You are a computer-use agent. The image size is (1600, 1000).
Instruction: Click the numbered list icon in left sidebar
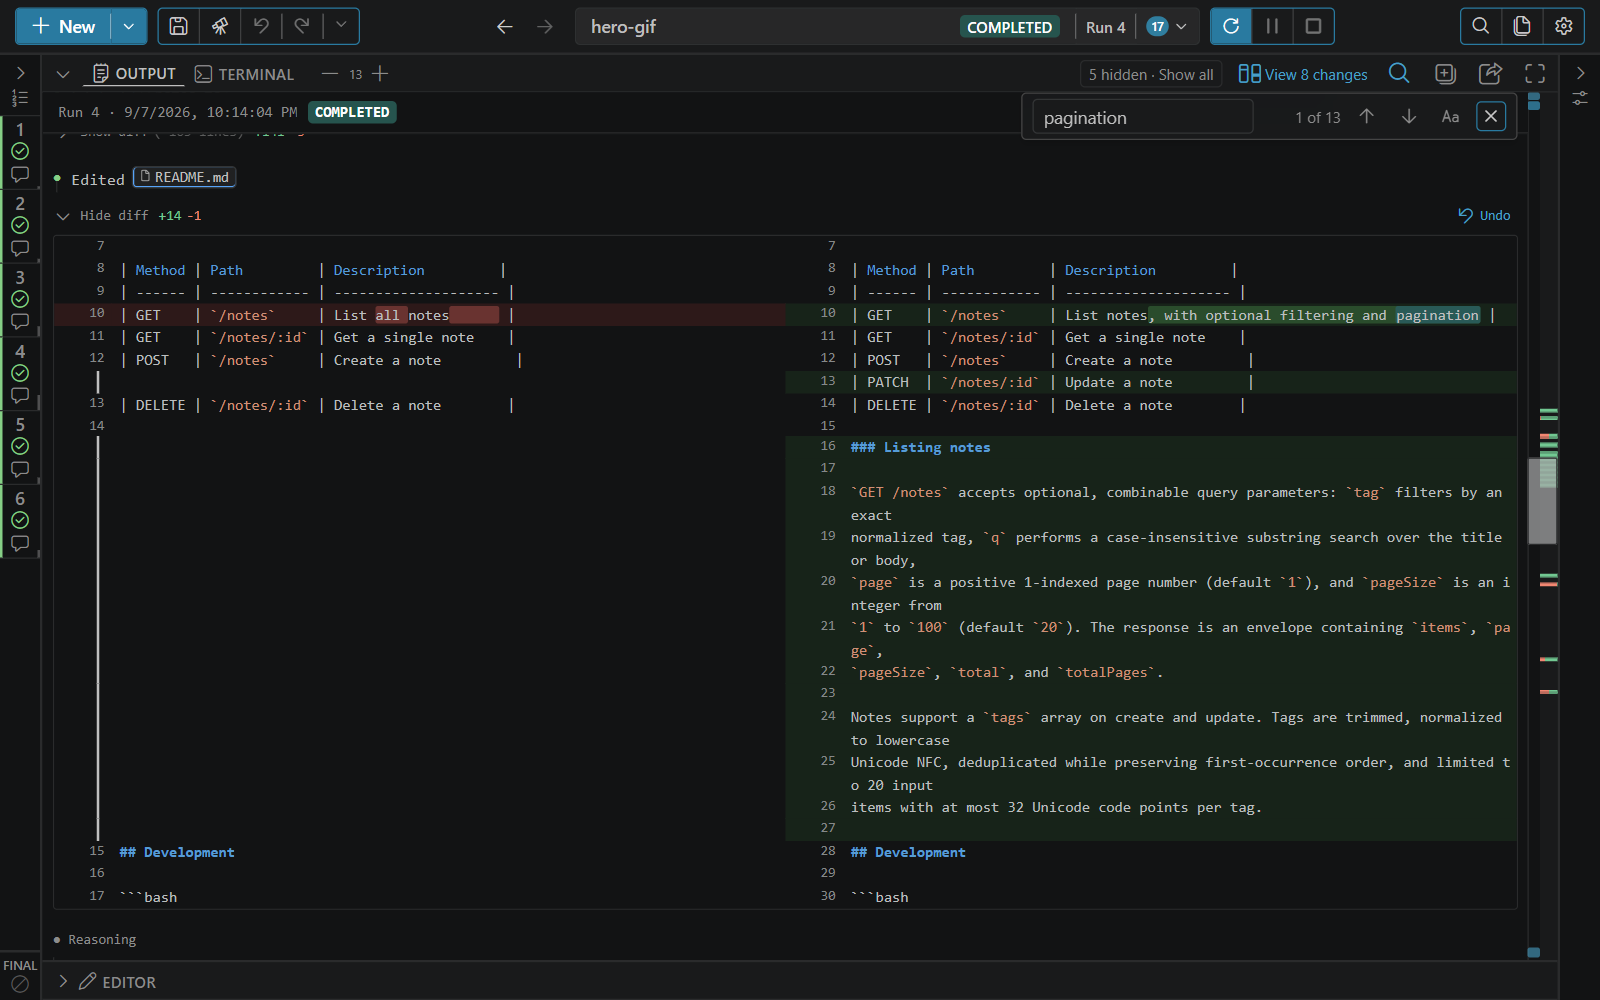coord(20,98)
